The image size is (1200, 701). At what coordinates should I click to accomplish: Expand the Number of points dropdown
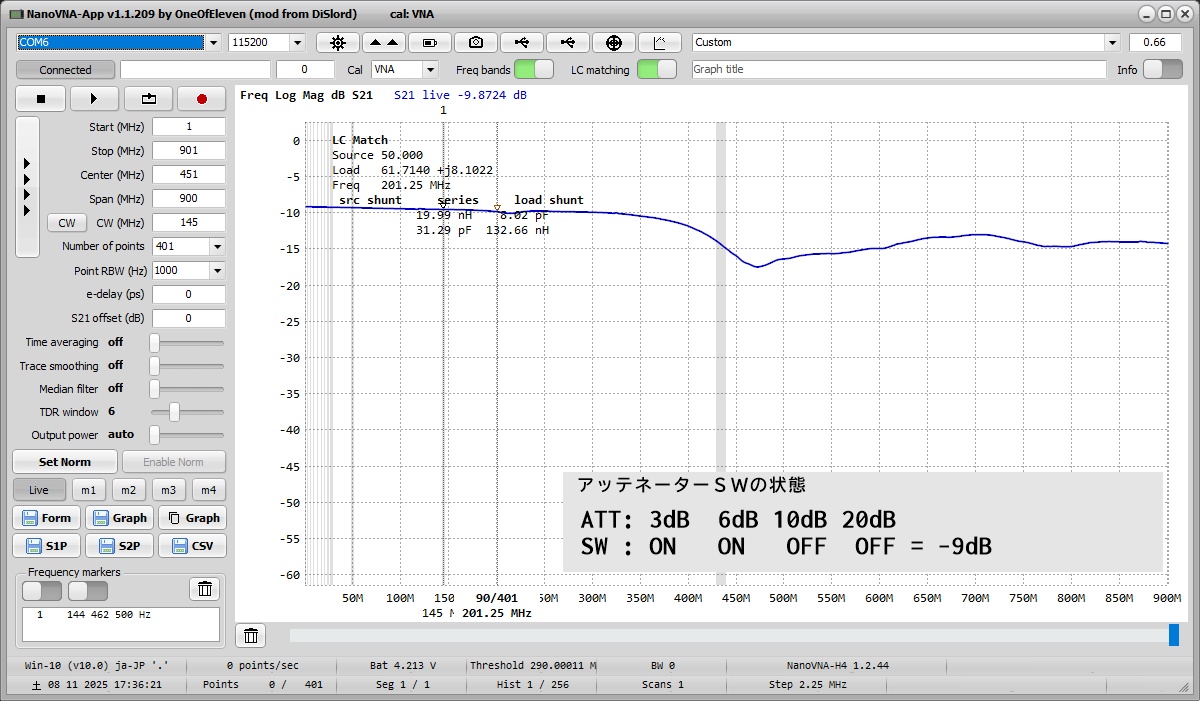217,246
